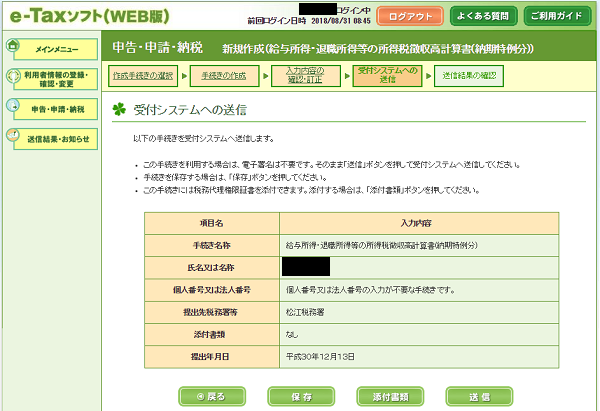Click the e-Taxソフト(WEB版) logo

[x=90, y=16]
